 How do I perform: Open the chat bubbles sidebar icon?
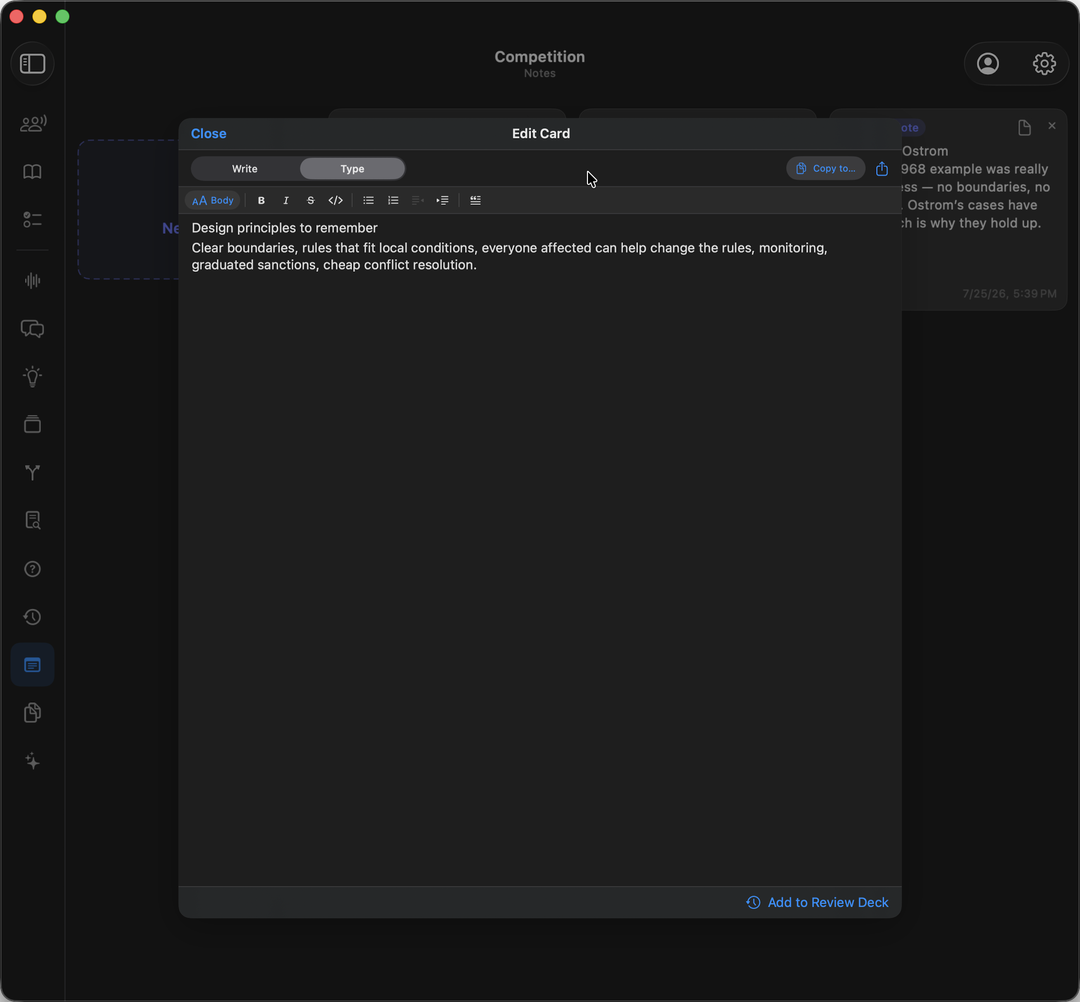[32, 328]
